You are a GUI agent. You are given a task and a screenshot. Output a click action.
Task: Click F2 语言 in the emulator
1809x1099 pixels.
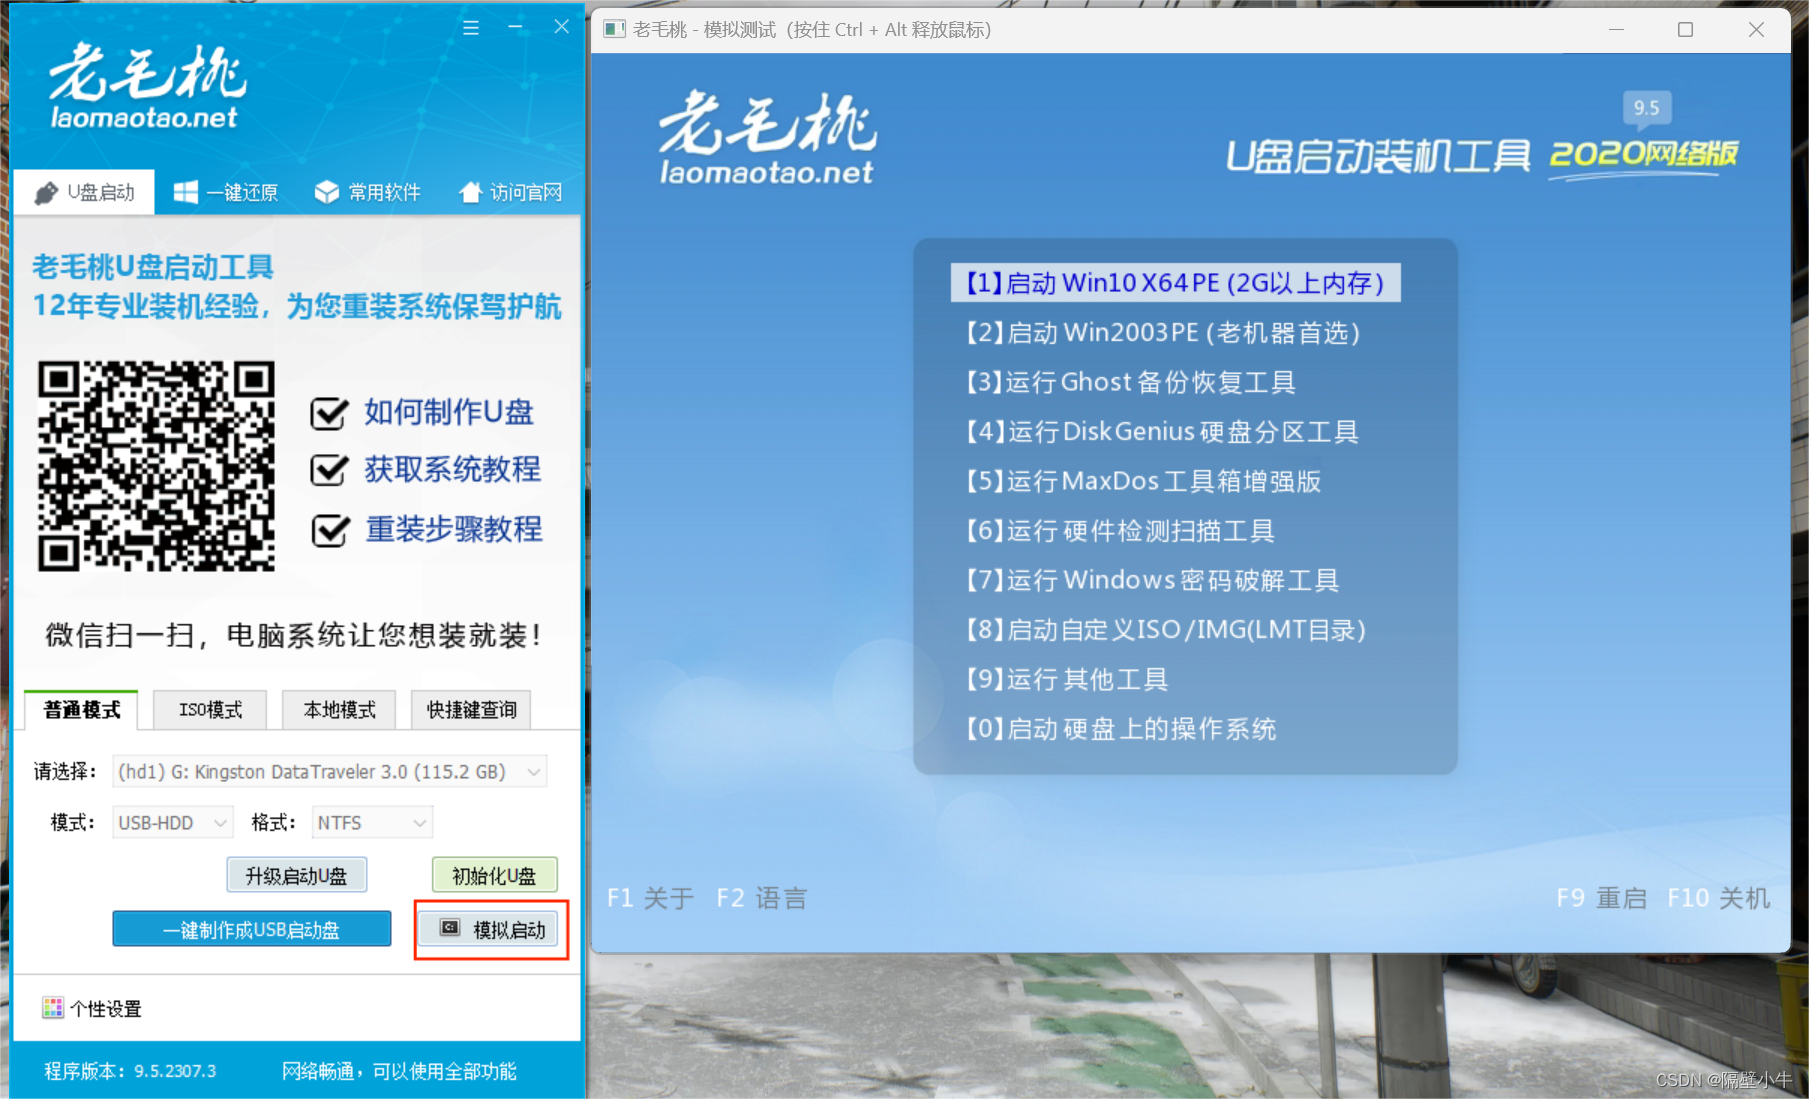coord(762,898)
